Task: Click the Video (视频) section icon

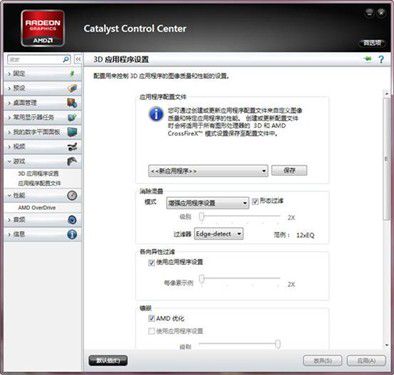Action: point(72,147)
